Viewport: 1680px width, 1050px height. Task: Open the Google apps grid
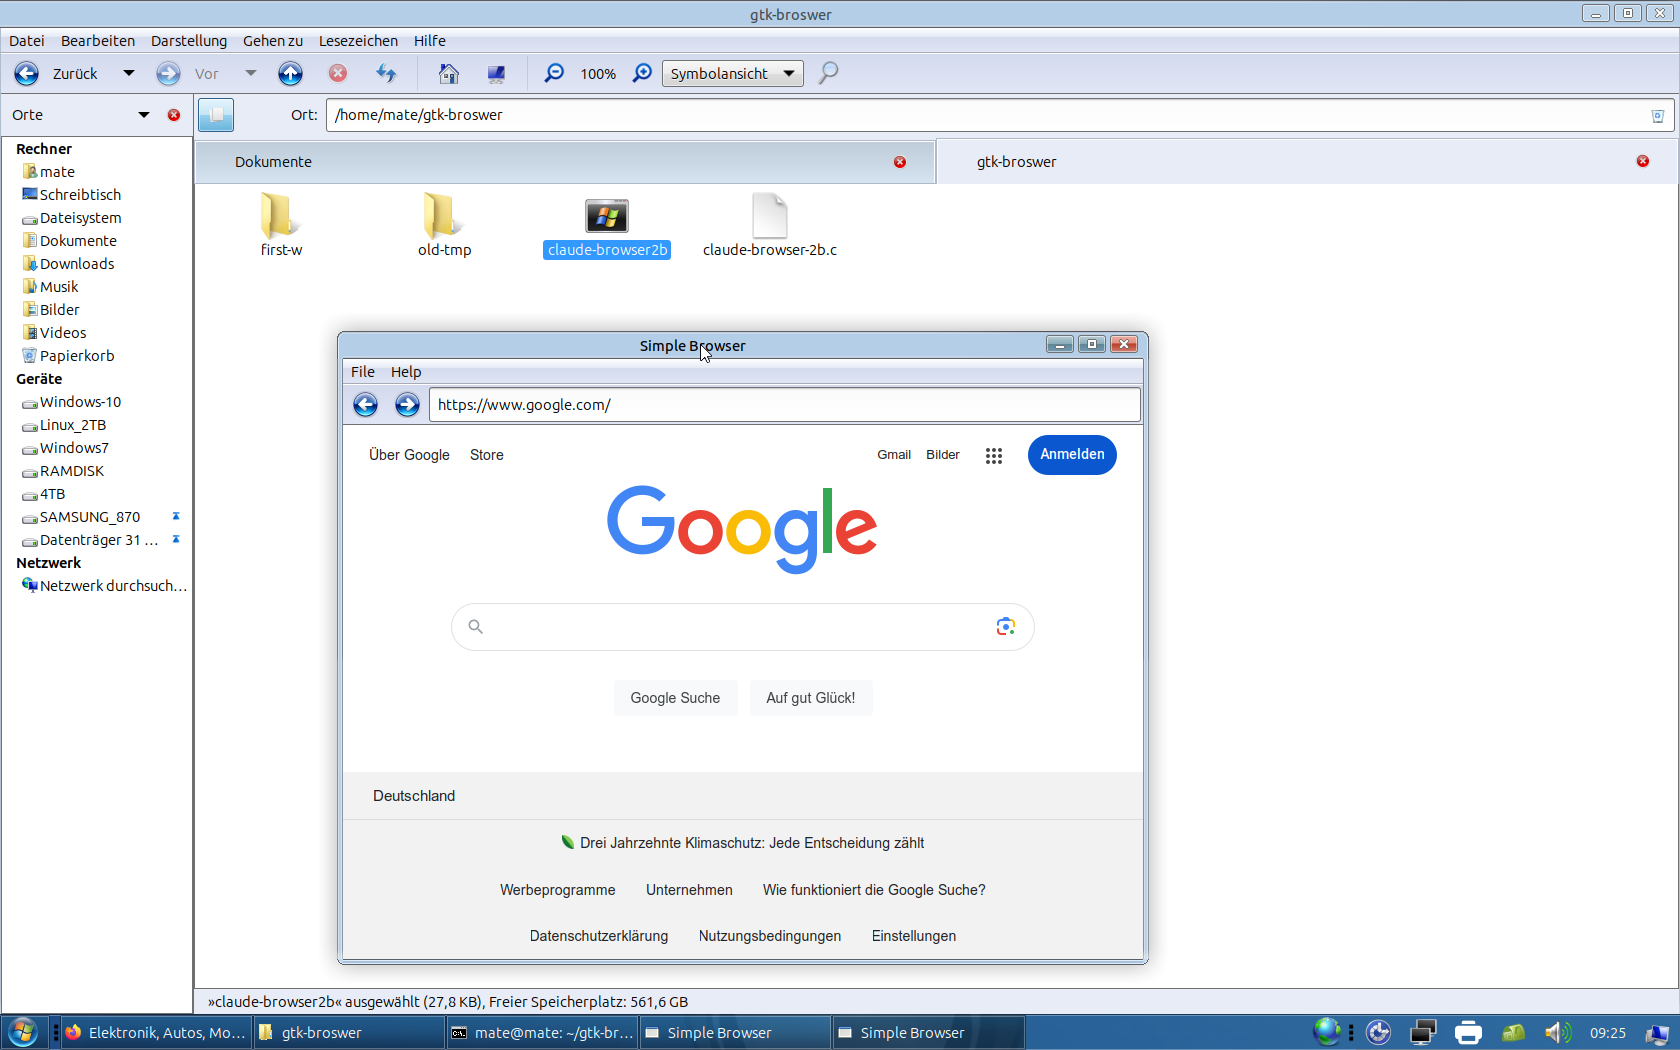tap(994, 455)
